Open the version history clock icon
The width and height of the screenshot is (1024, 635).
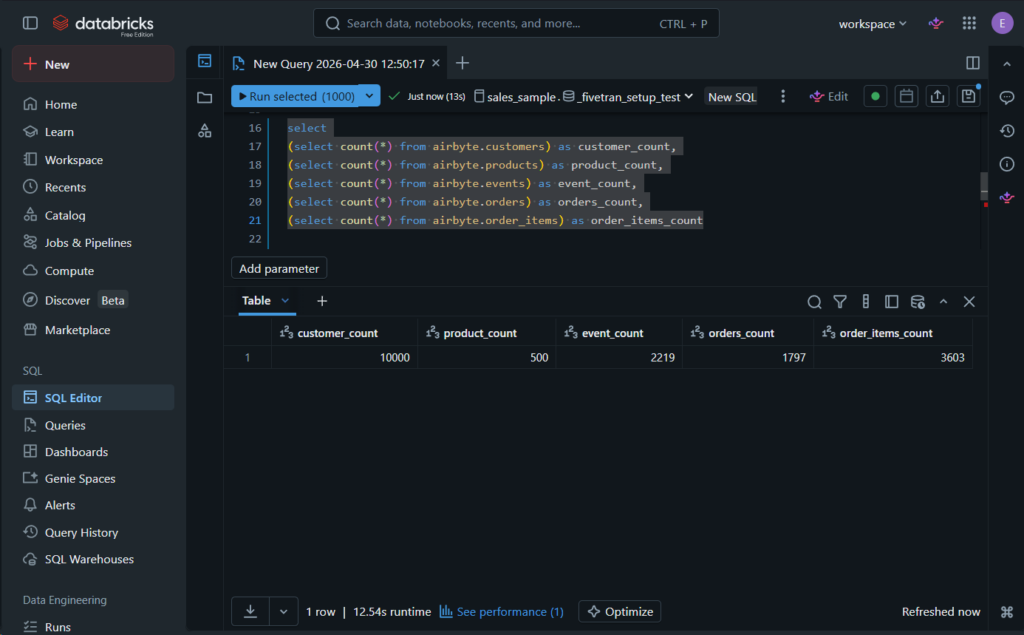[1006, 131]
